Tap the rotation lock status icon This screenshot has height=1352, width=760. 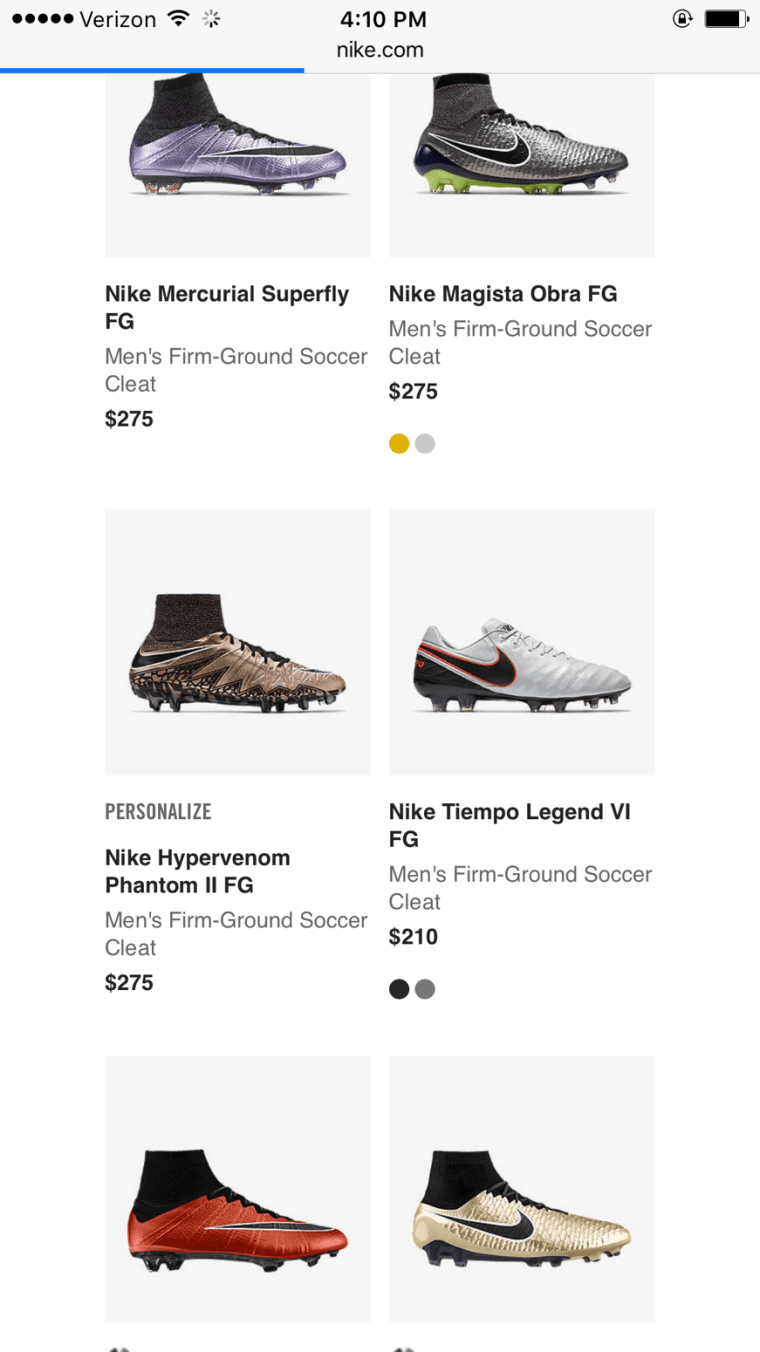pos(682,19)
